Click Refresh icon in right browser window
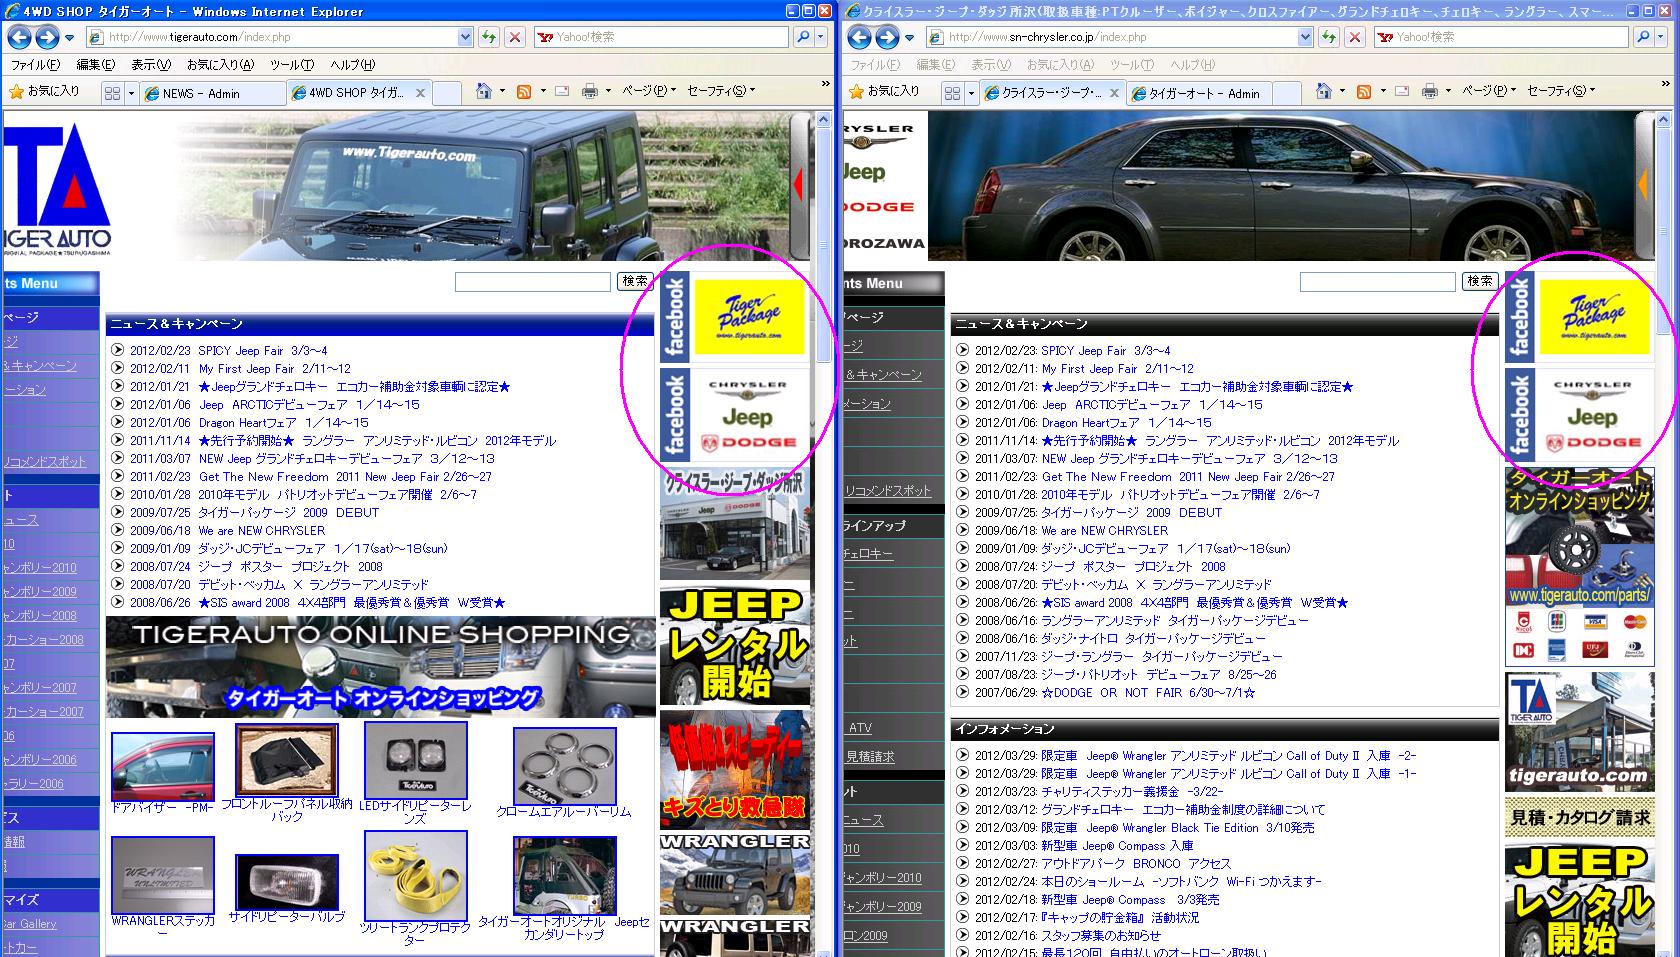The image size is (1680, 957). pyautogui.click(x=1328, y=37)
